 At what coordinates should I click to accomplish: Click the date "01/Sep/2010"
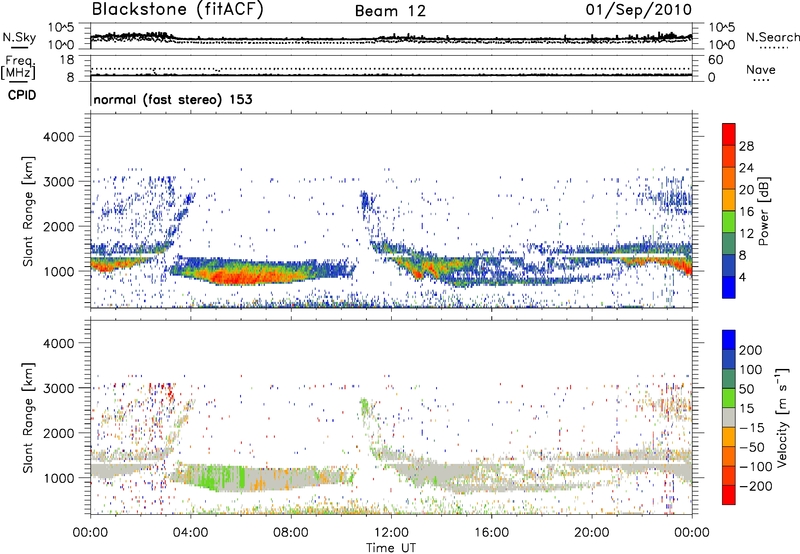(x=639, y=10)
